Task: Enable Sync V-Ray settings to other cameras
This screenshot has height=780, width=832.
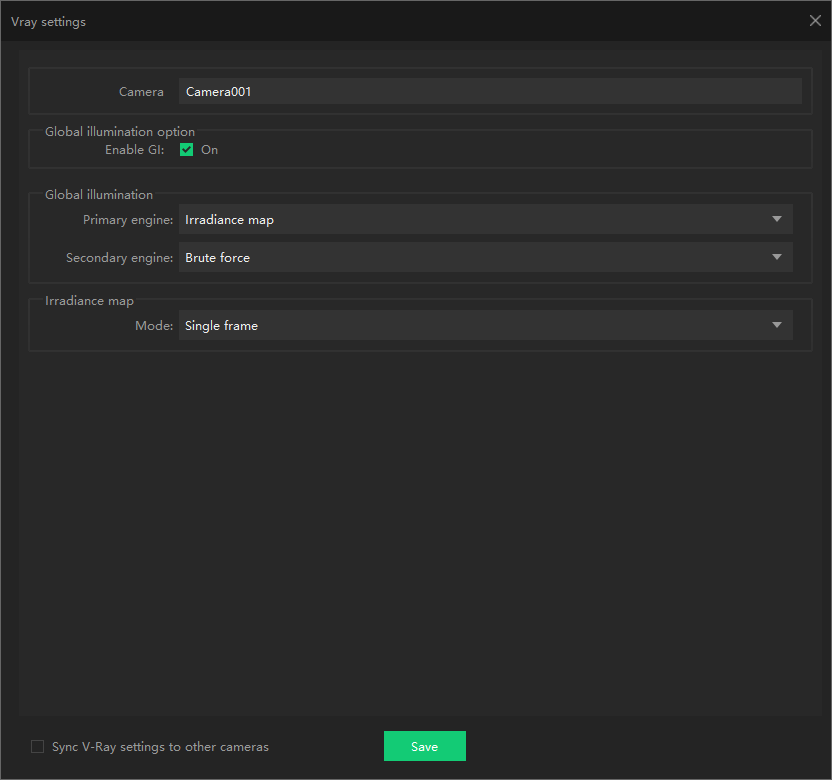Action: point(38,747)
